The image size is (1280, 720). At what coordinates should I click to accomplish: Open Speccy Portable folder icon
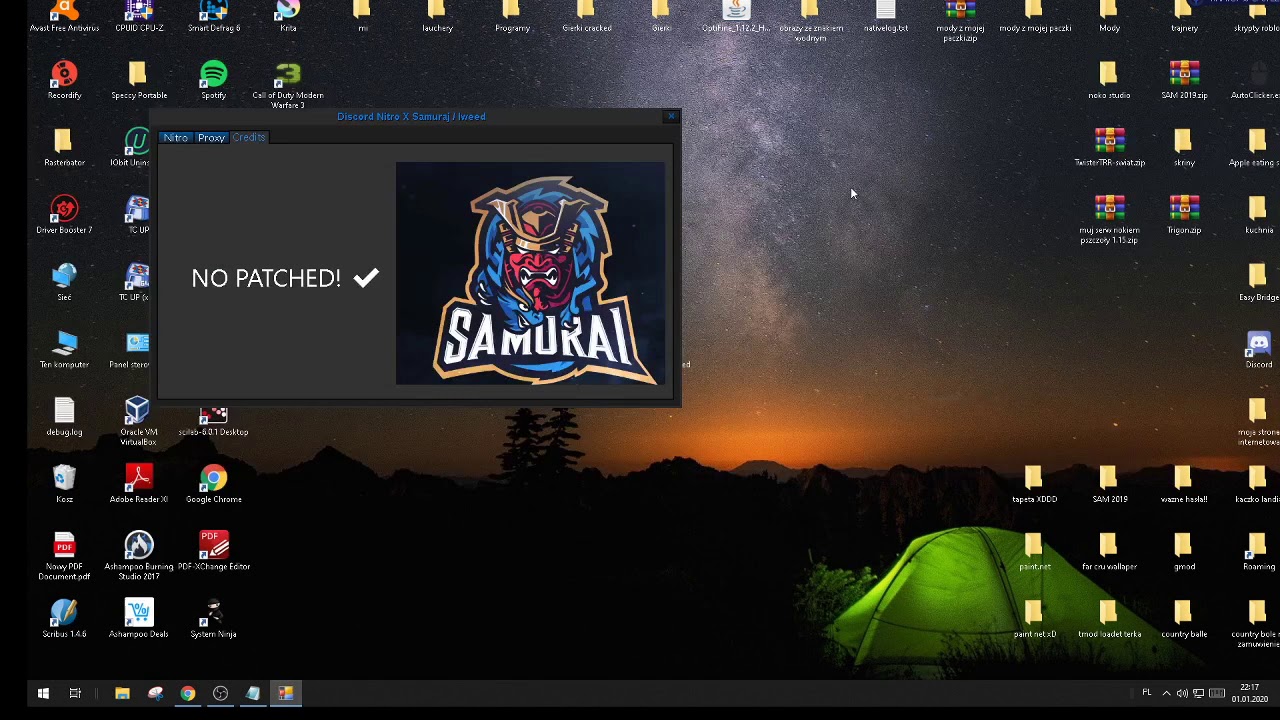pyautogui.click(x=138, y=81)
